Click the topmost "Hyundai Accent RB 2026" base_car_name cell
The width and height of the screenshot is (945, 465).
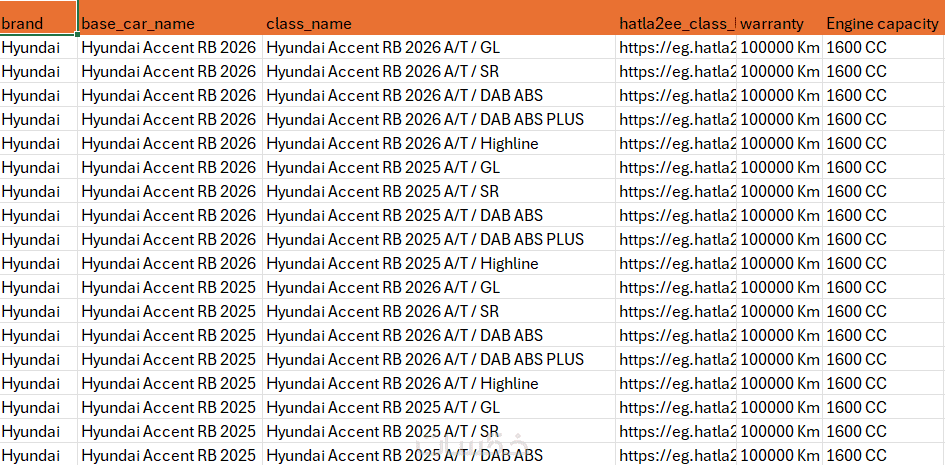[169, 47]
